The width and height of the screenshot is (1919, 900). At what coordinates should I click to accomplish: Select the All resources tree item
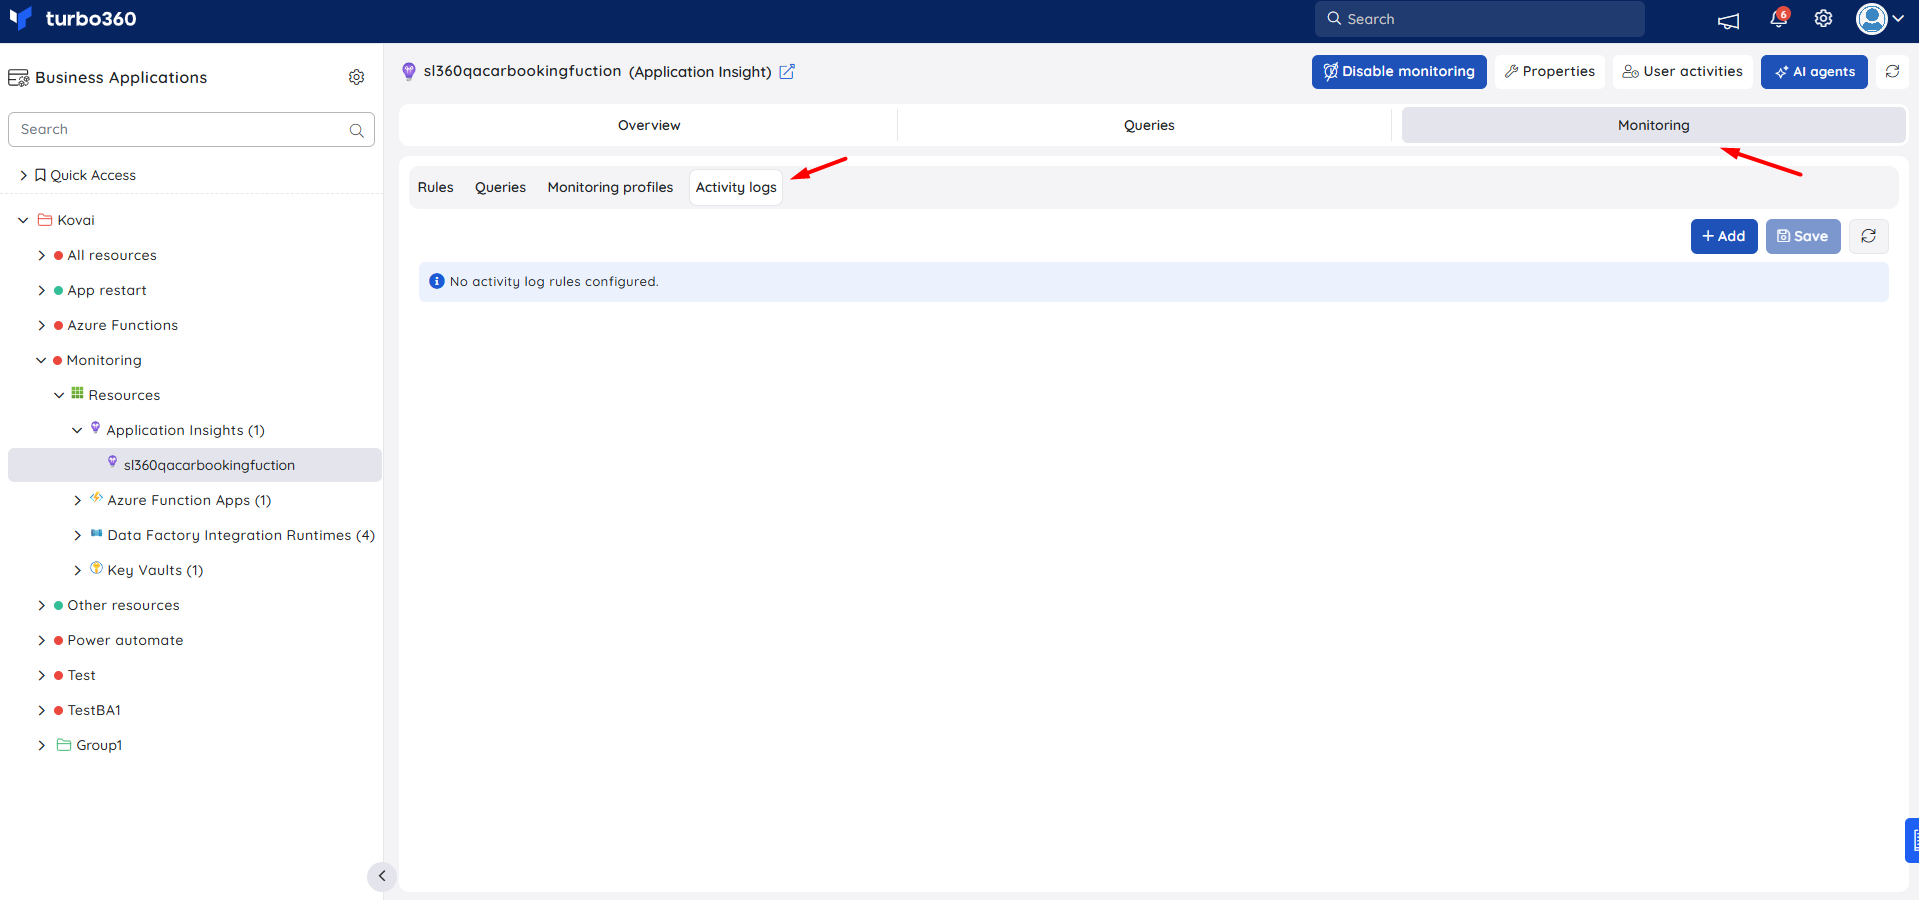pos(112,256)
